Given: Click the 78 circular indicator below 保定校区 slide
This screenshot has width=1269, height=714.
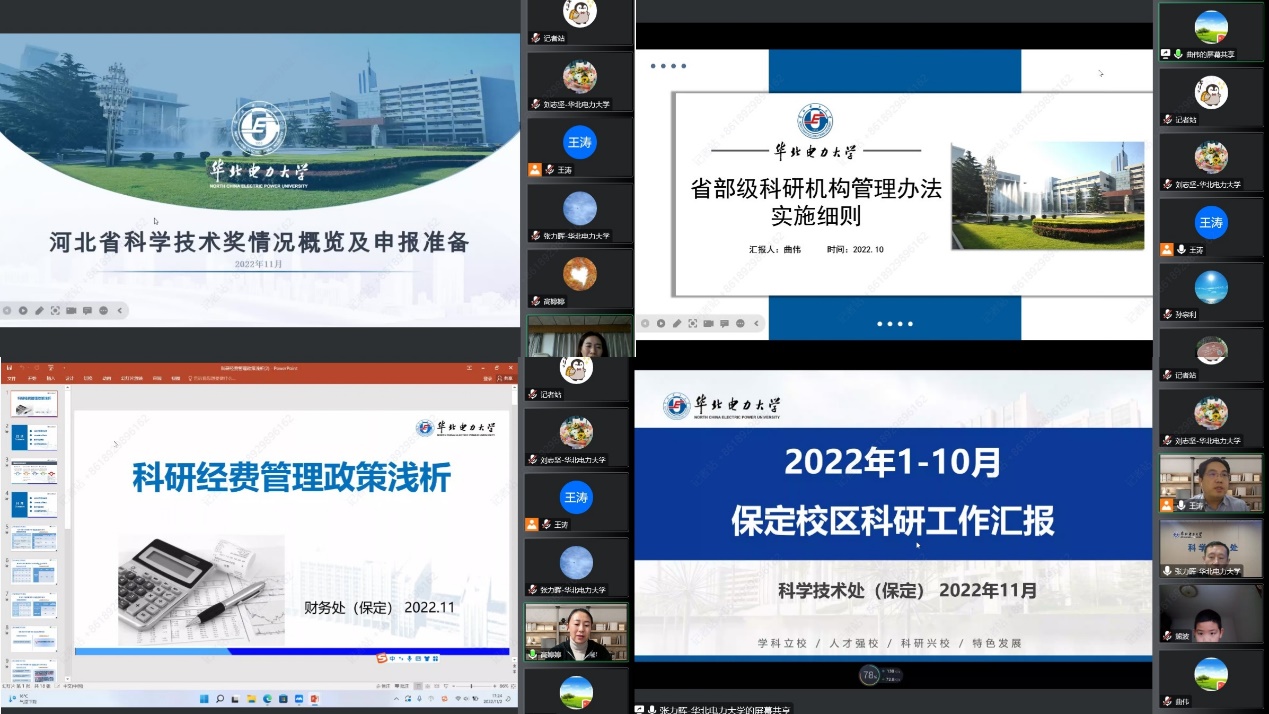Looking at the screenshot, I should [871, 676].
